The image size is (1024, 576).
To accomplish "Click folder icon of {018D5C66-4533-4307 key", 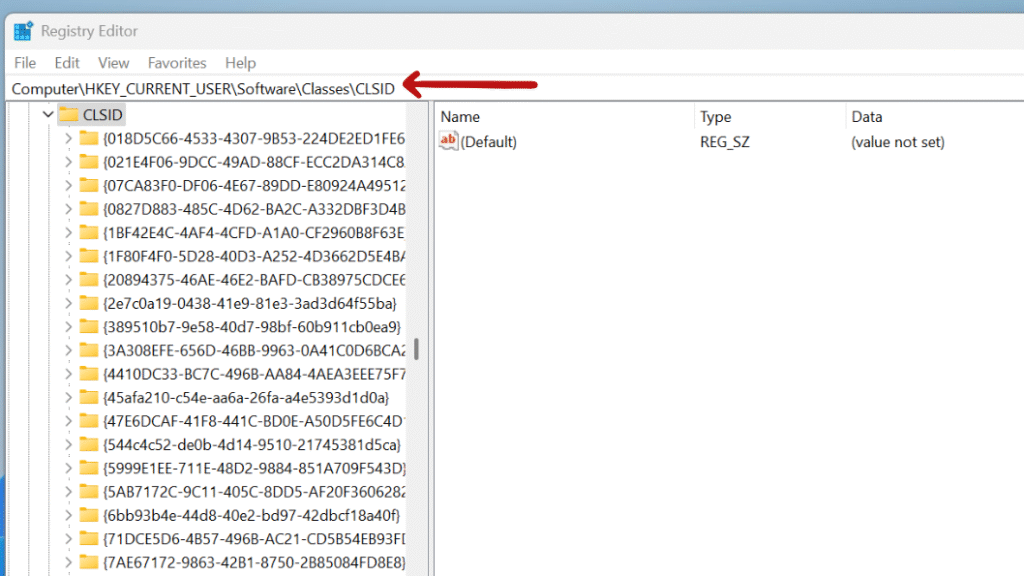I will tap(89, 138).
